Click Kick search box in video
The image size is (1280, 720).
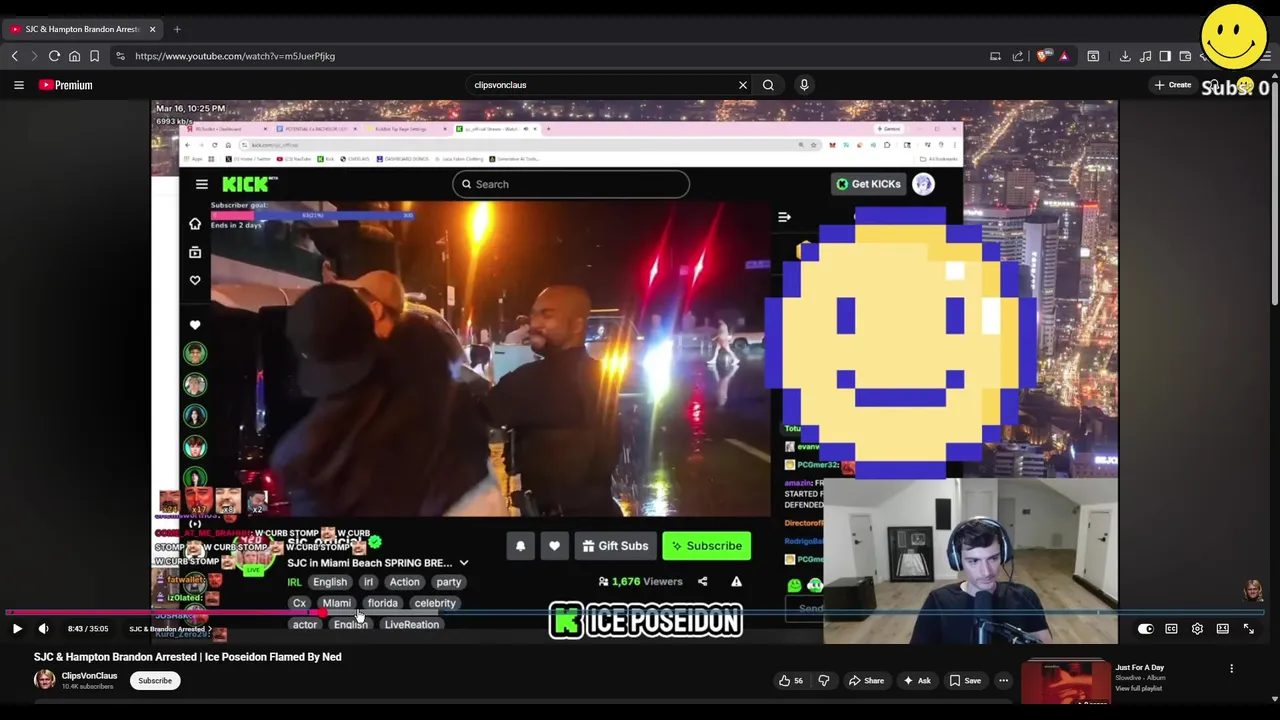570,184
